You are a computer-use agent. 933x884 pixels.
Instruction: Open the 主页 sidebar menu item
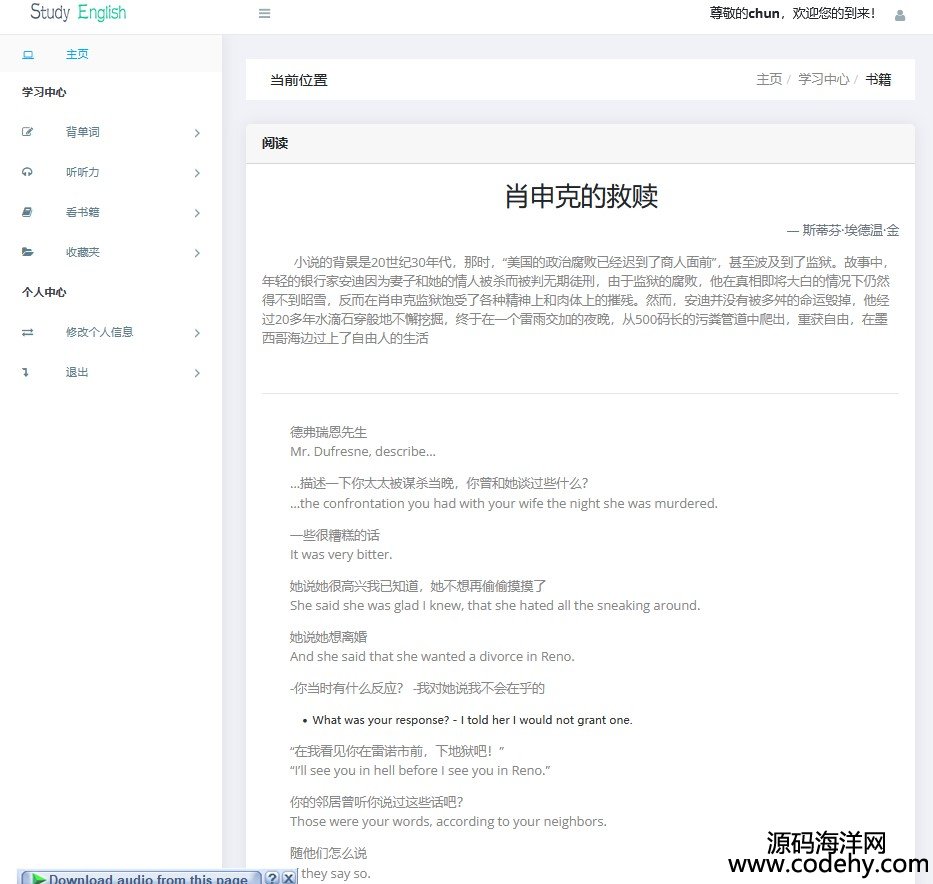[x=111, y=55]
